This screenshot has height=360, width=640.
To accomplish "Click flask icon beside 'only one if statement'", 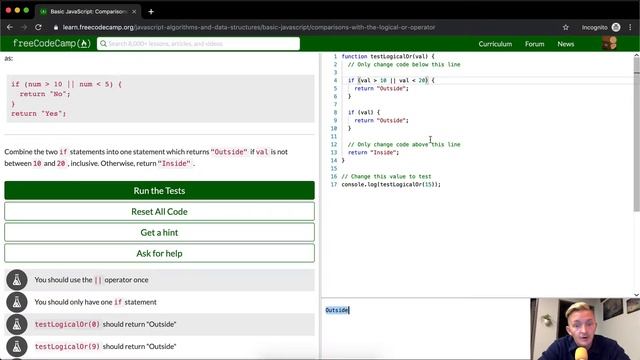I will coord(17,302).
